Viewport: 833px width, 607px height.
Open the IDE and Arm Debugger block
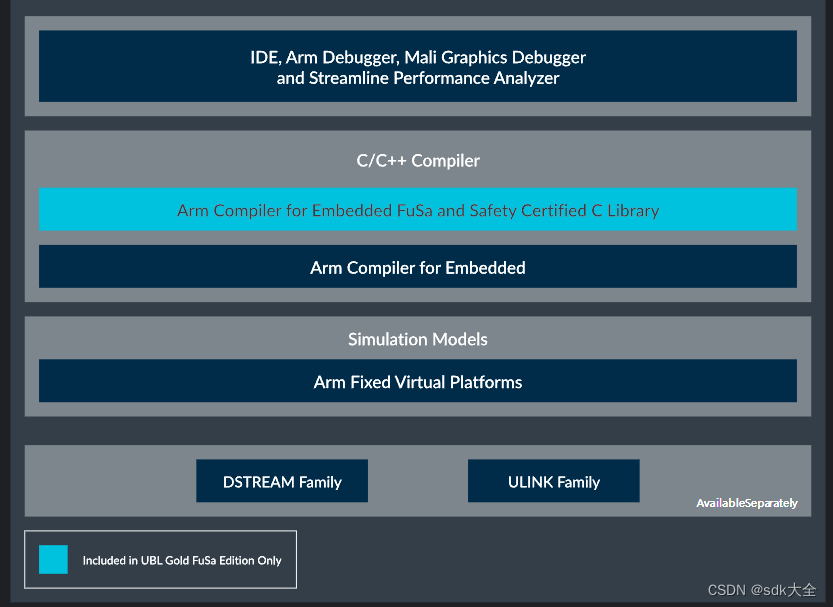click(x=417, y=66)
